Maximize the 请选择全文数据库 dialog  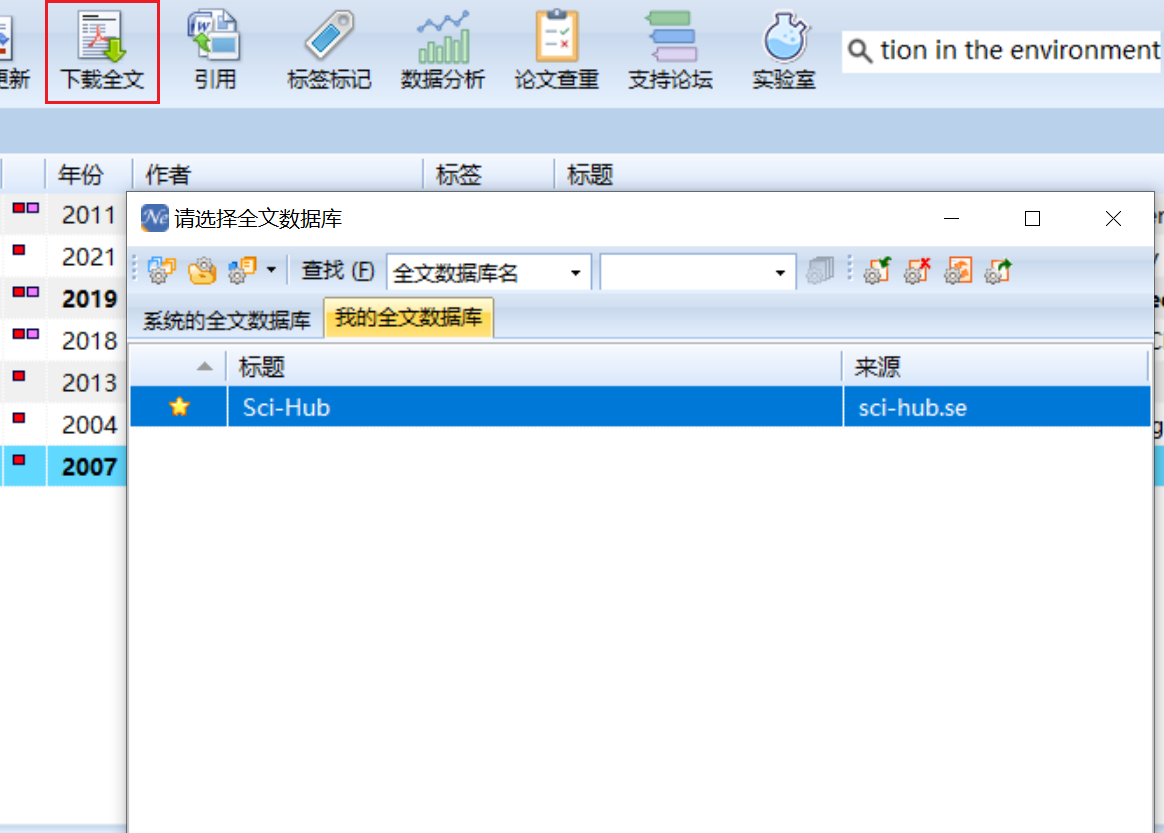(1032, 218)
